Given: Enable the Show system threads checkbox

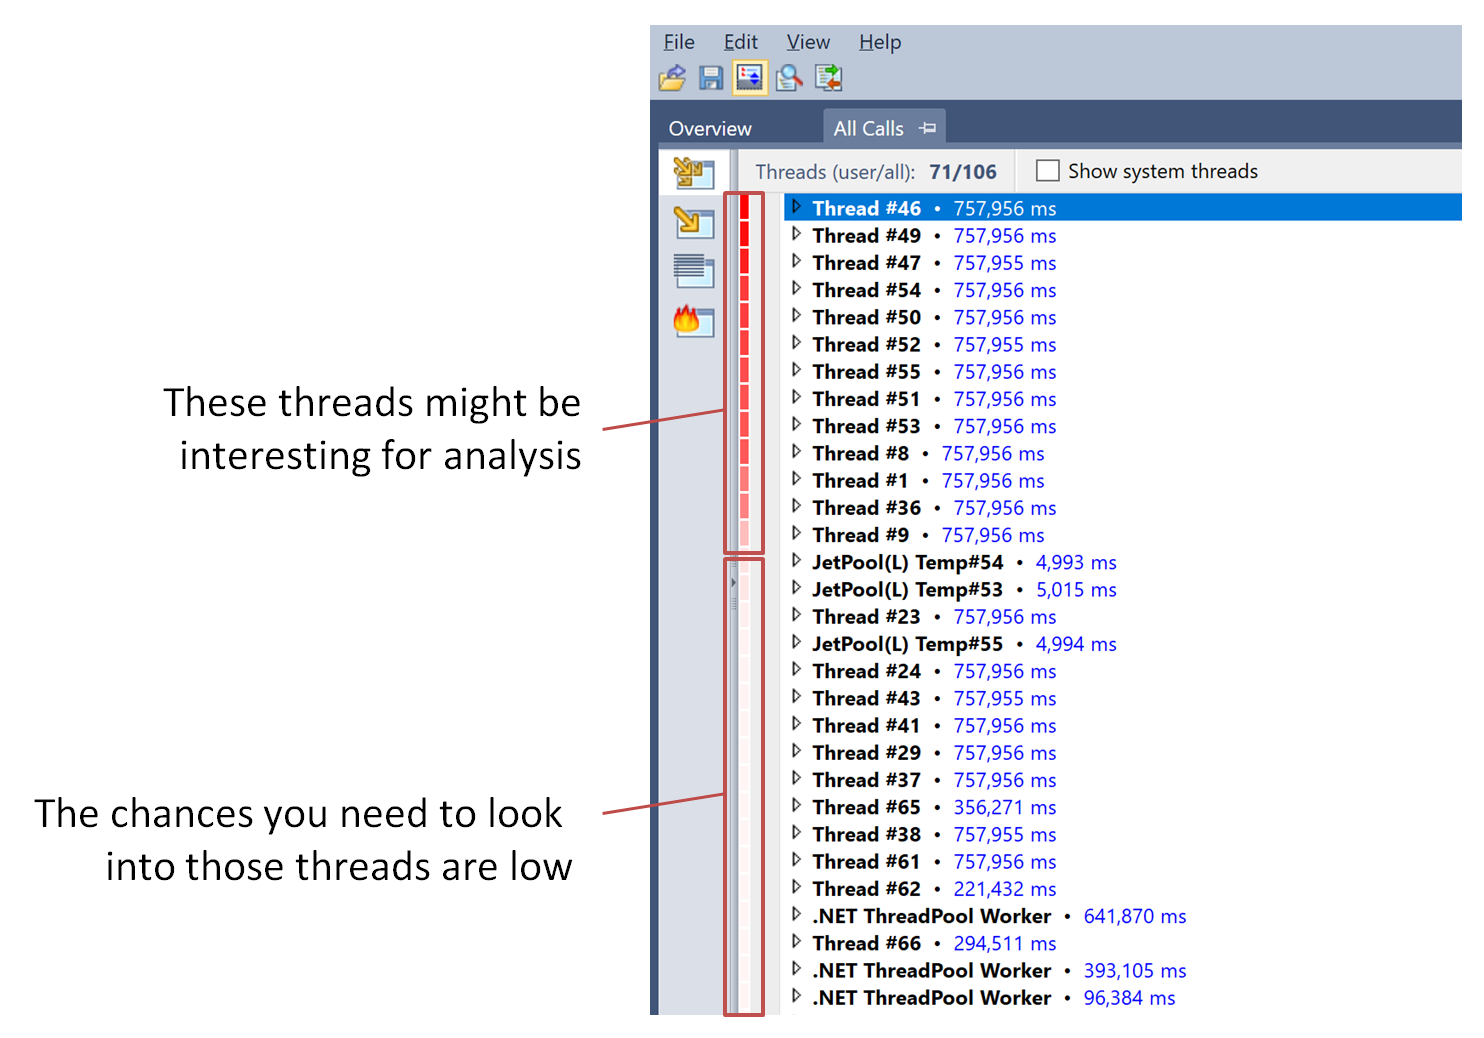Looking at the screenshot, I should point(1047,170).
